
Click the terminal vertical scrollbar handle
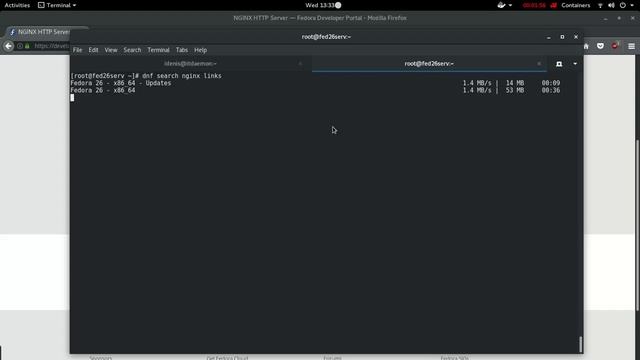coord(580,344)
